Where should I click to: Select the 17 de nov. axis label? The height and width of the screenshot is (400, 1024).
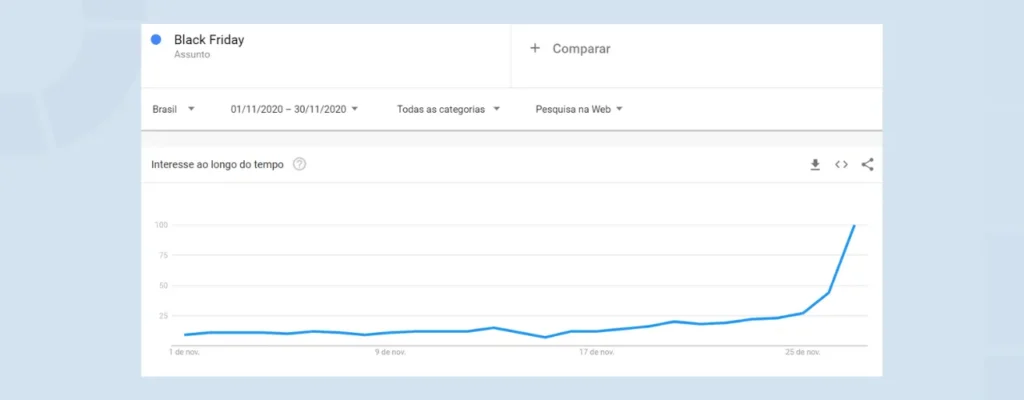coord(596,352)
